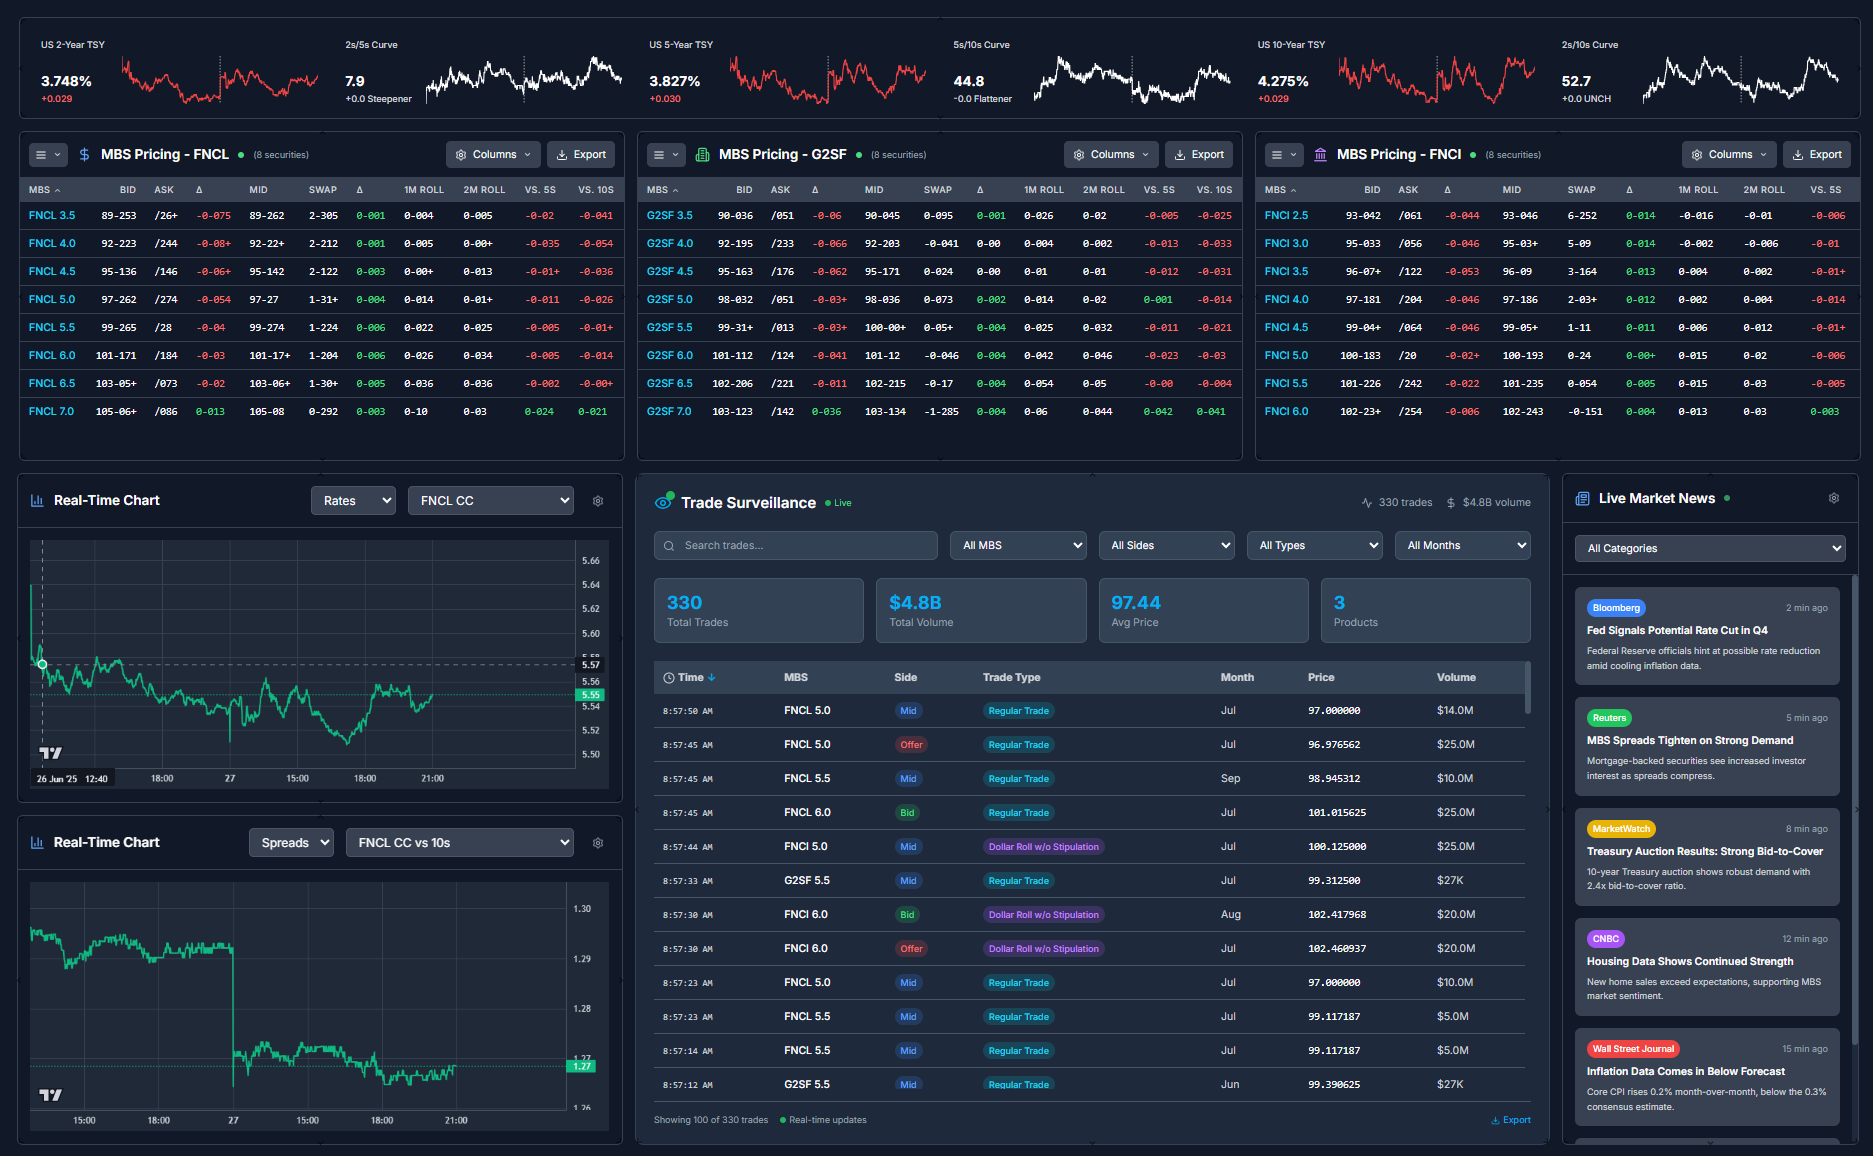This screenshot has height=1156, width=1873.
Task: Select the All Categories filter in Live Market News
Action: [x=1709, y=548]
